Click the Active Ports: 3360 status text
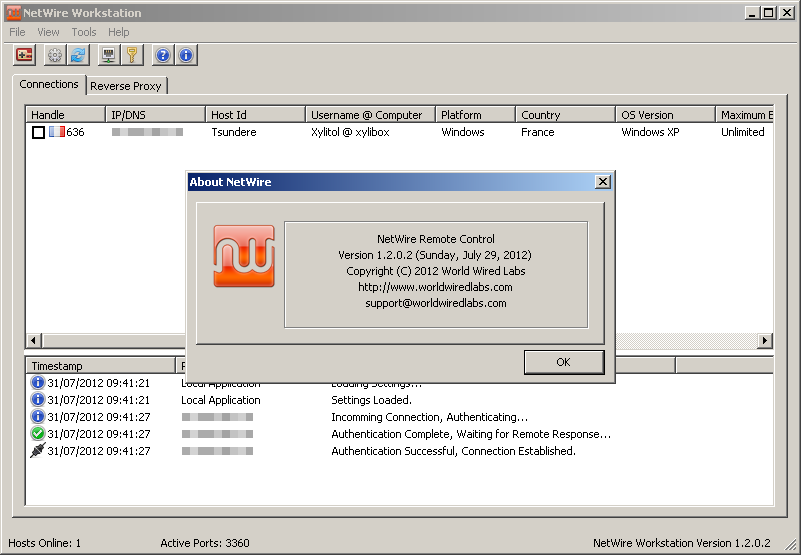The height and width of the screenshot is (555, 801). (x=205, y=543)
